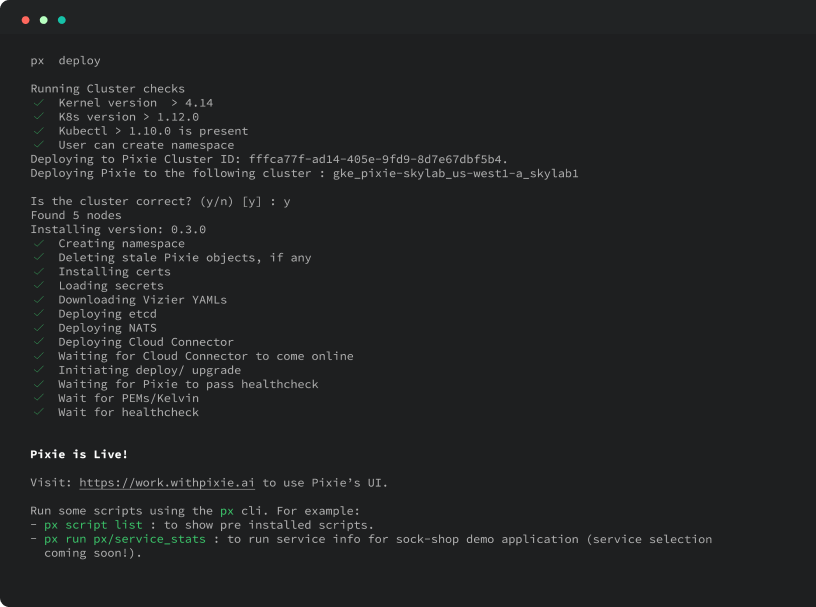Image resolution: width=816 pixels, height=607 pixels.
Task: Click the red close window dot
Action: 26,20
